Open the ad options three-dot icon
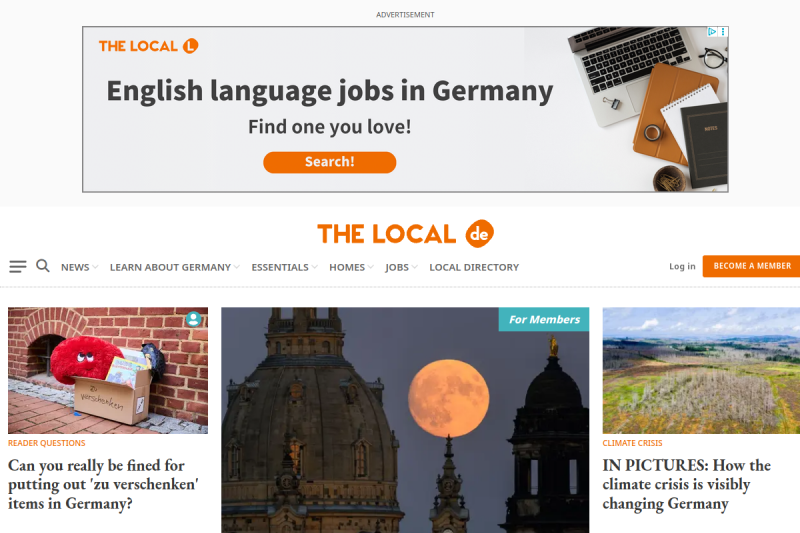Screen dimensions: 800x533 pos(723,32)
